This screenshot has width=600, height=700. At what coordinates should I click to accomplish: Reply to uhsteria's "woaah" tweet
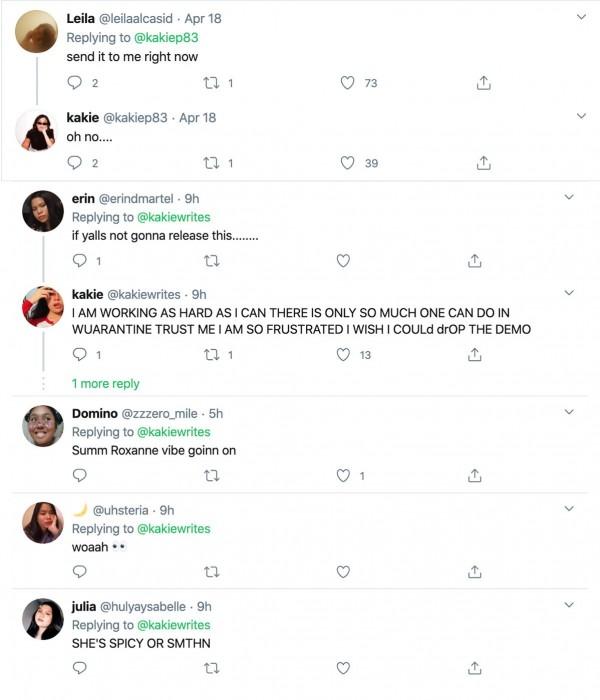coord(80,572)
